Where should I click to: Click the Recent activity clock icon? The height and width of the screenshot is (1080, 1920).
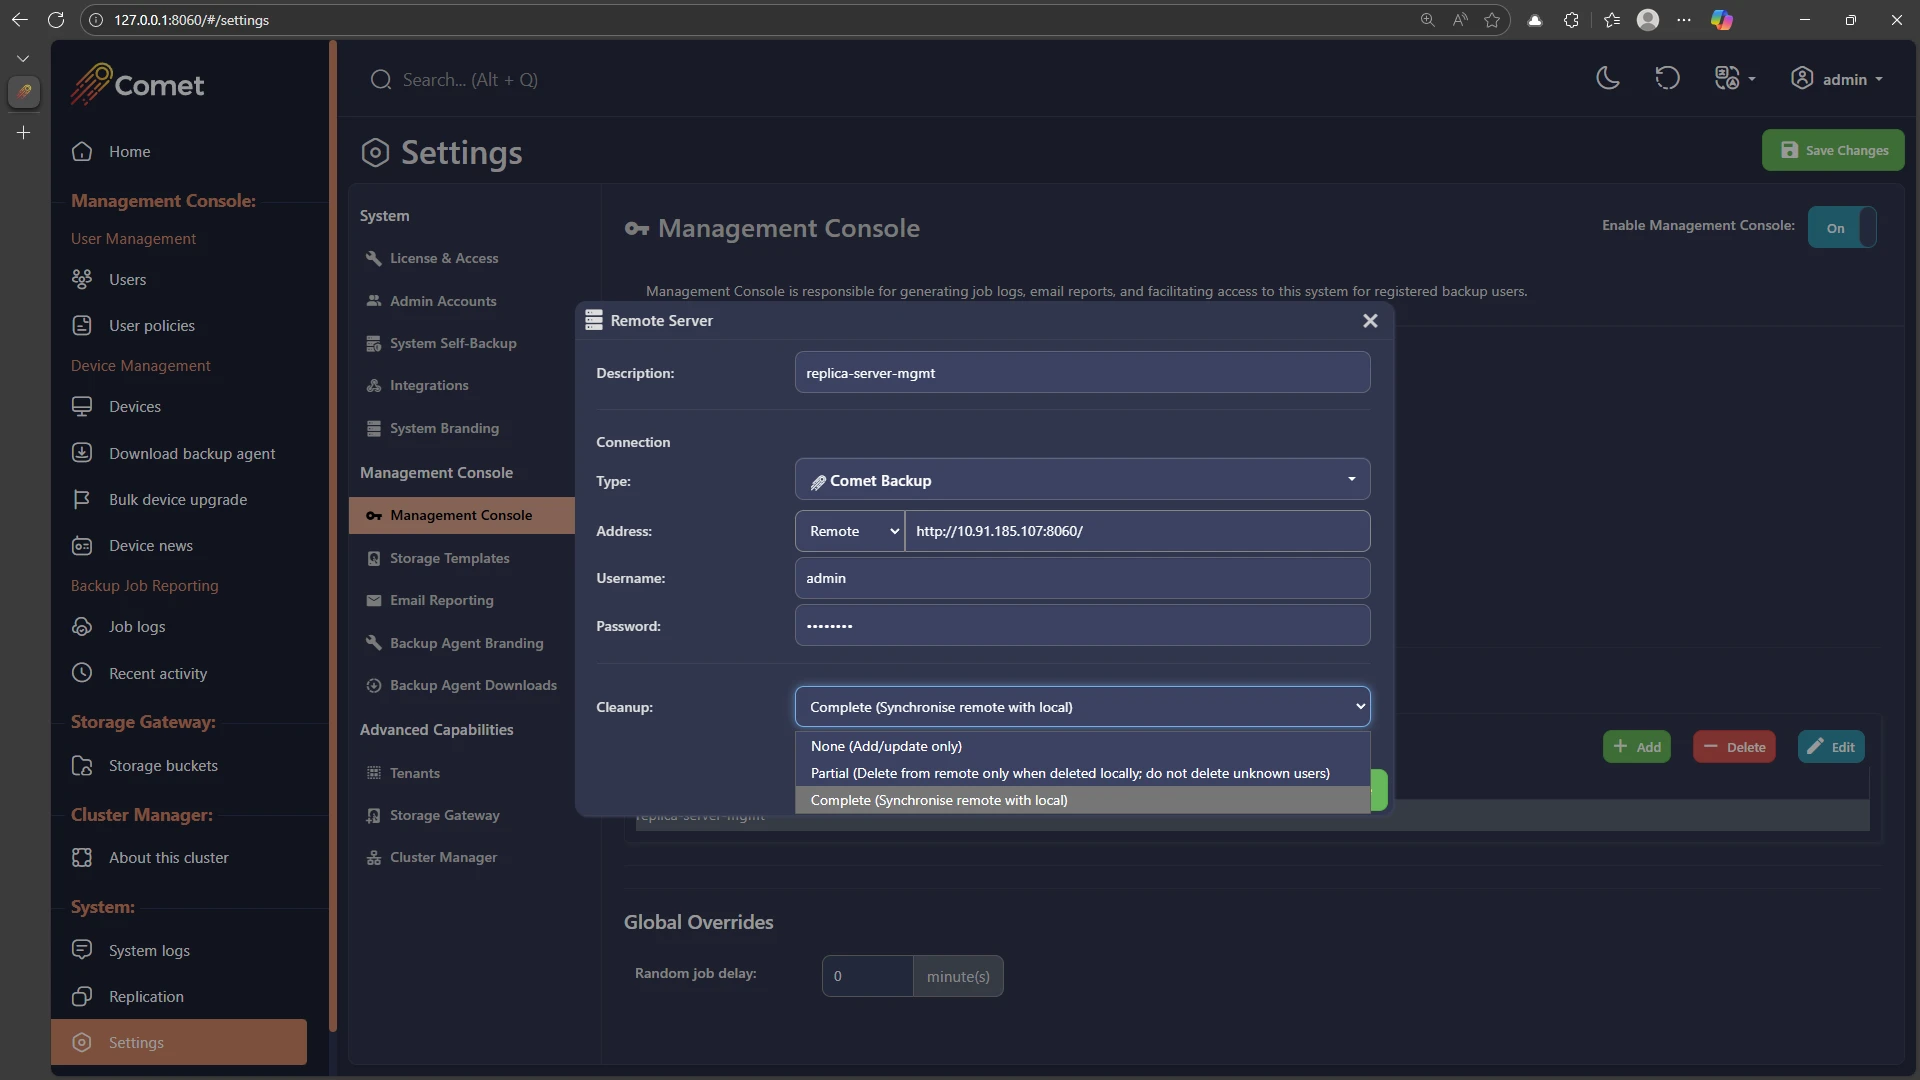pos(82,673)
